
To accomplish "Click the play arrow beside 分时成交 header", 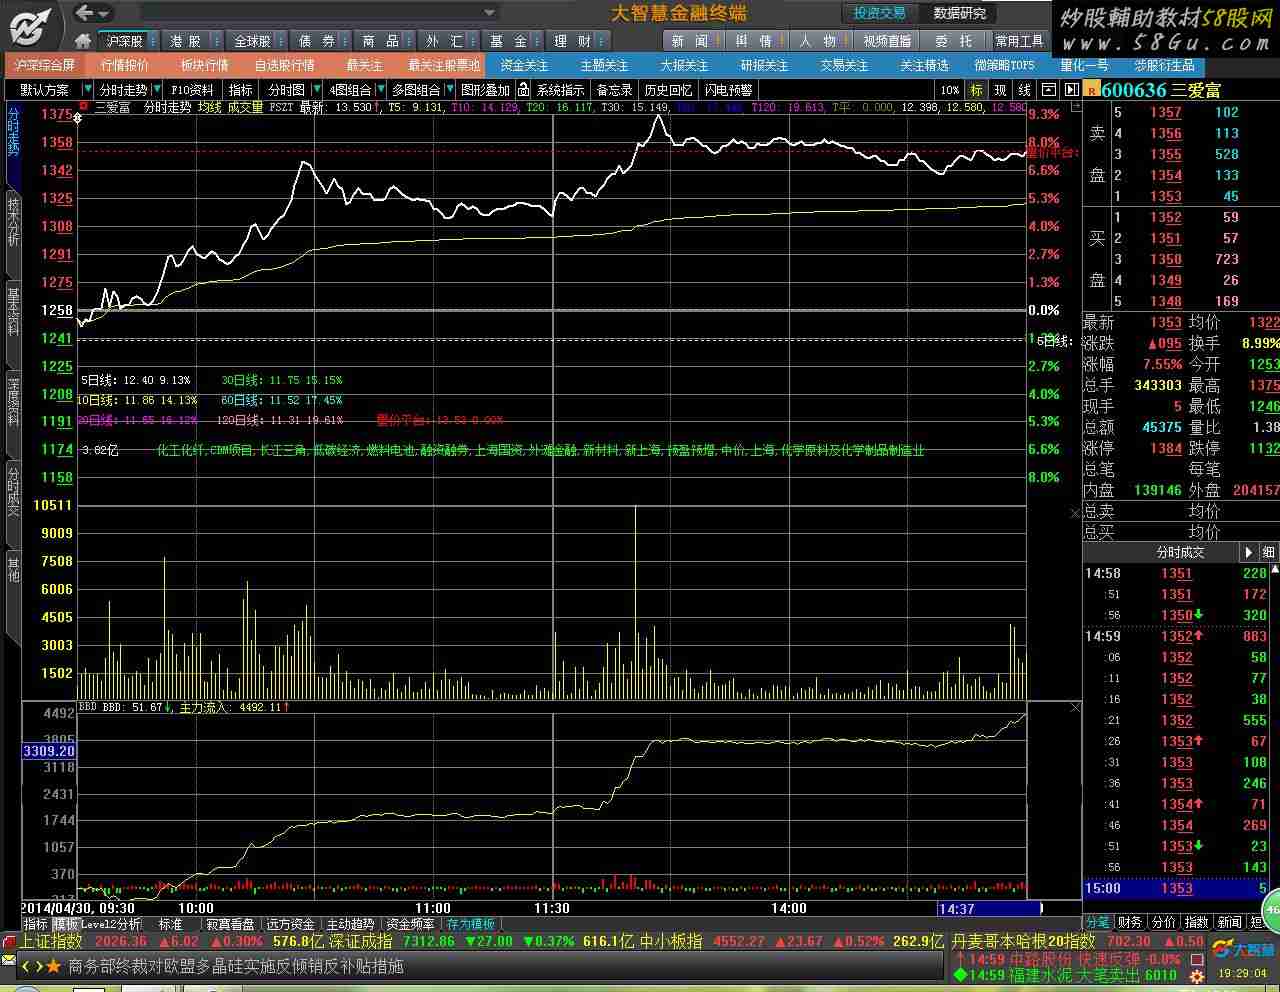I will pyautogui.click(x=1248, y=552).
